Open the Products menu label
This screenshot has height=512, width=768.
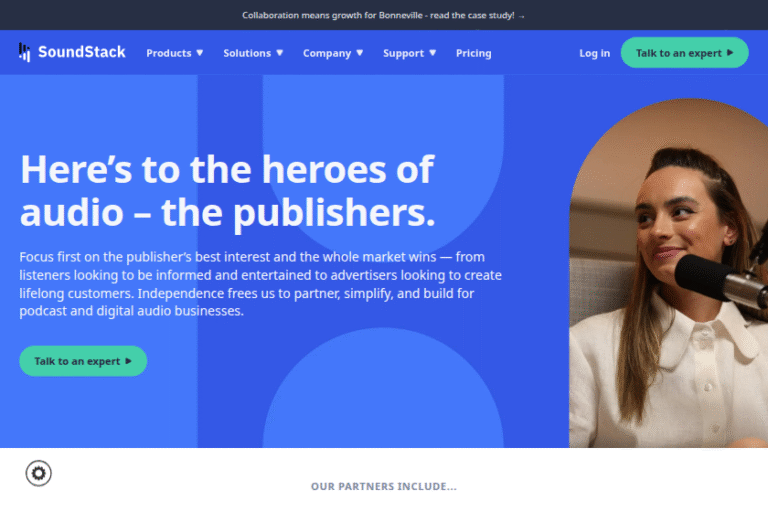pyautogui.click(x=169, y=53)
